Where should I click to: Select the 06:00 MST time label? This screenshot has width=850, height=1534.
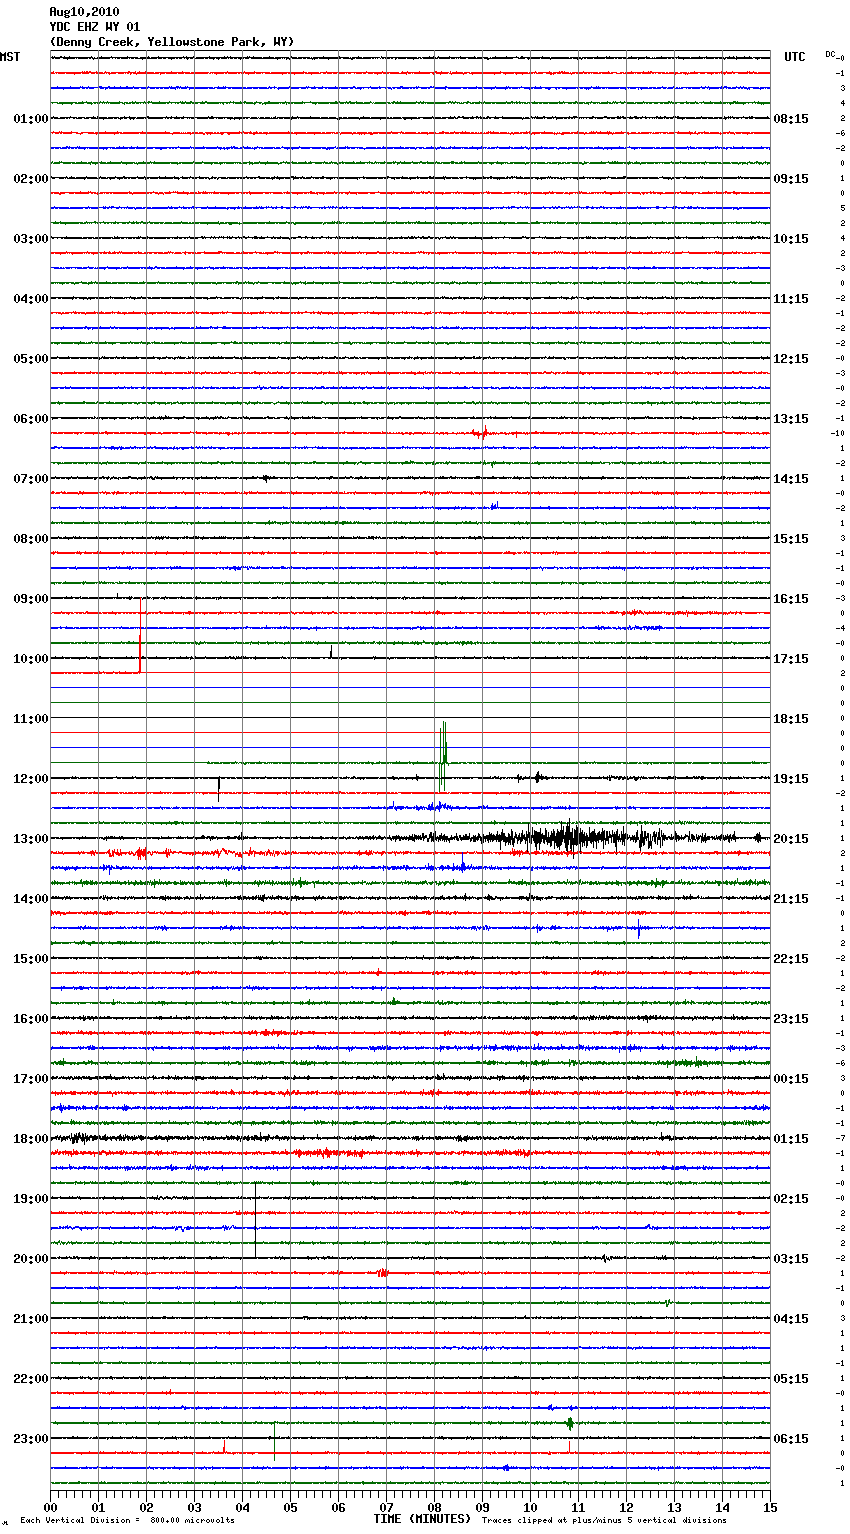(x=31, y=419)
